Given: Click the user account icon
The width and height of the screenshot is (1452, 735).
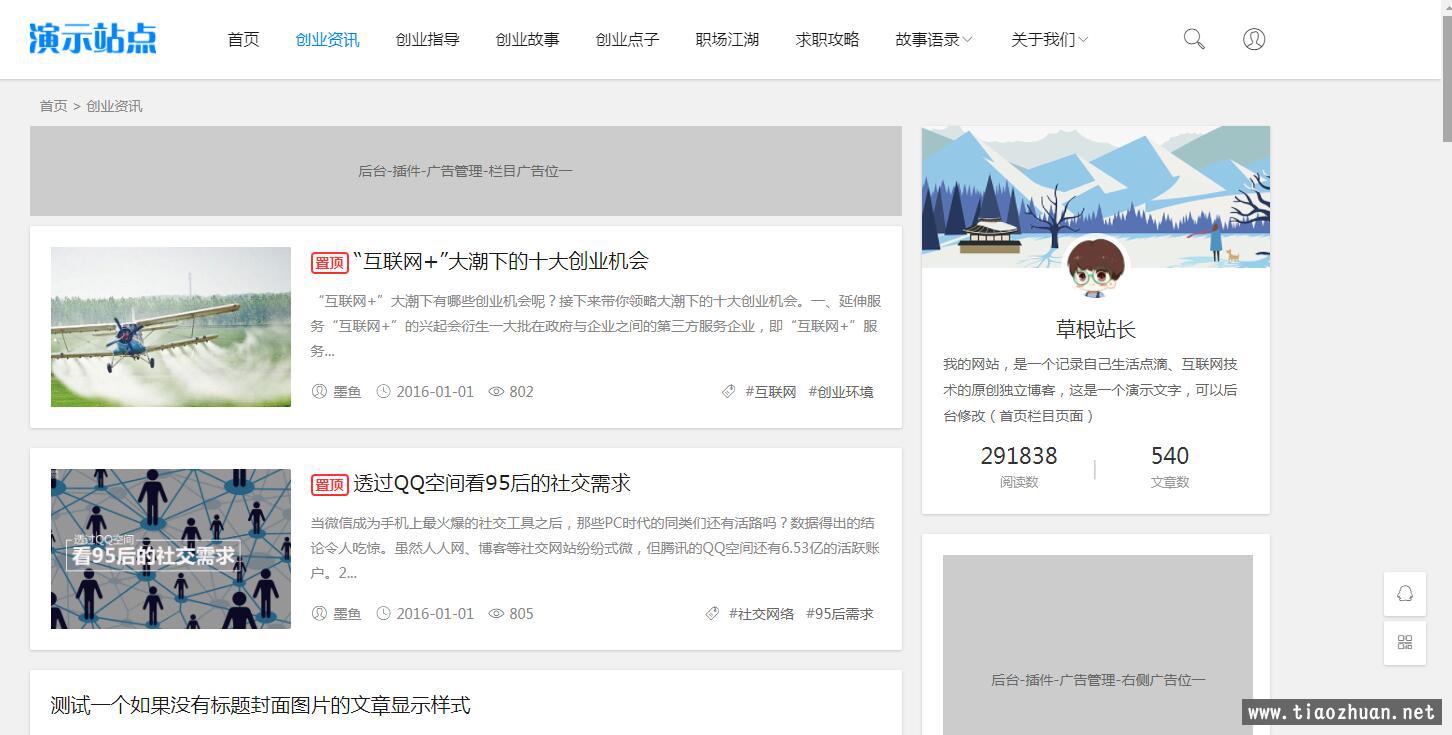Looking at the screenshot, I should (x=1253, y=39).
